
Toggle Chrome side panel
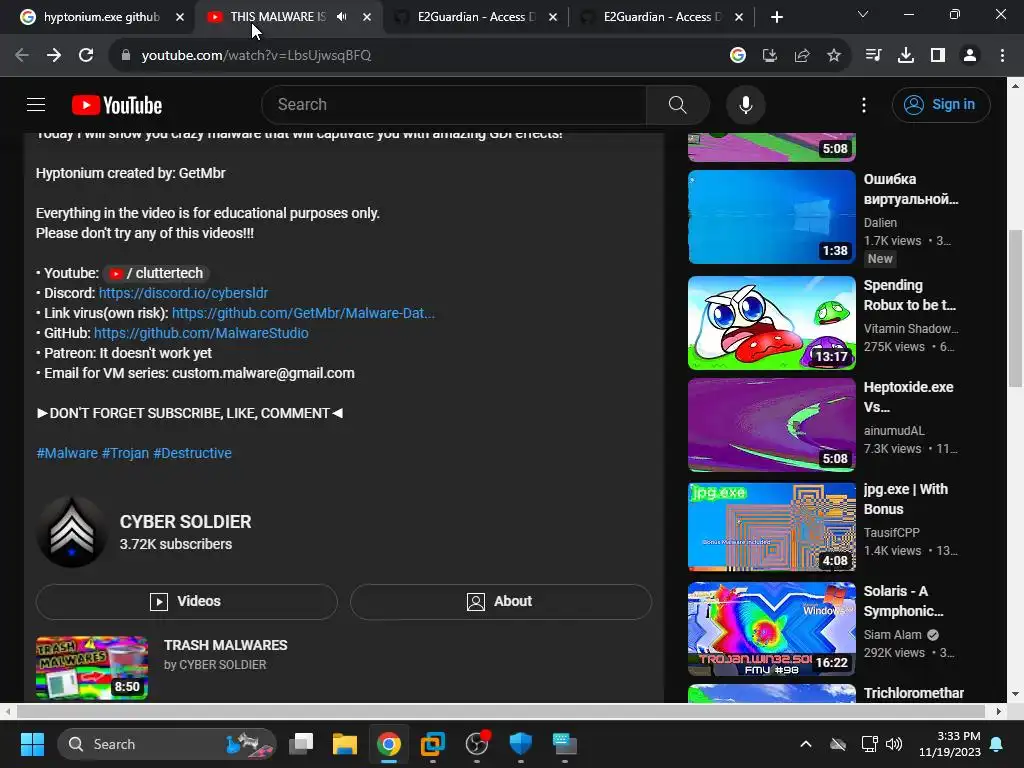coord(938,56)
